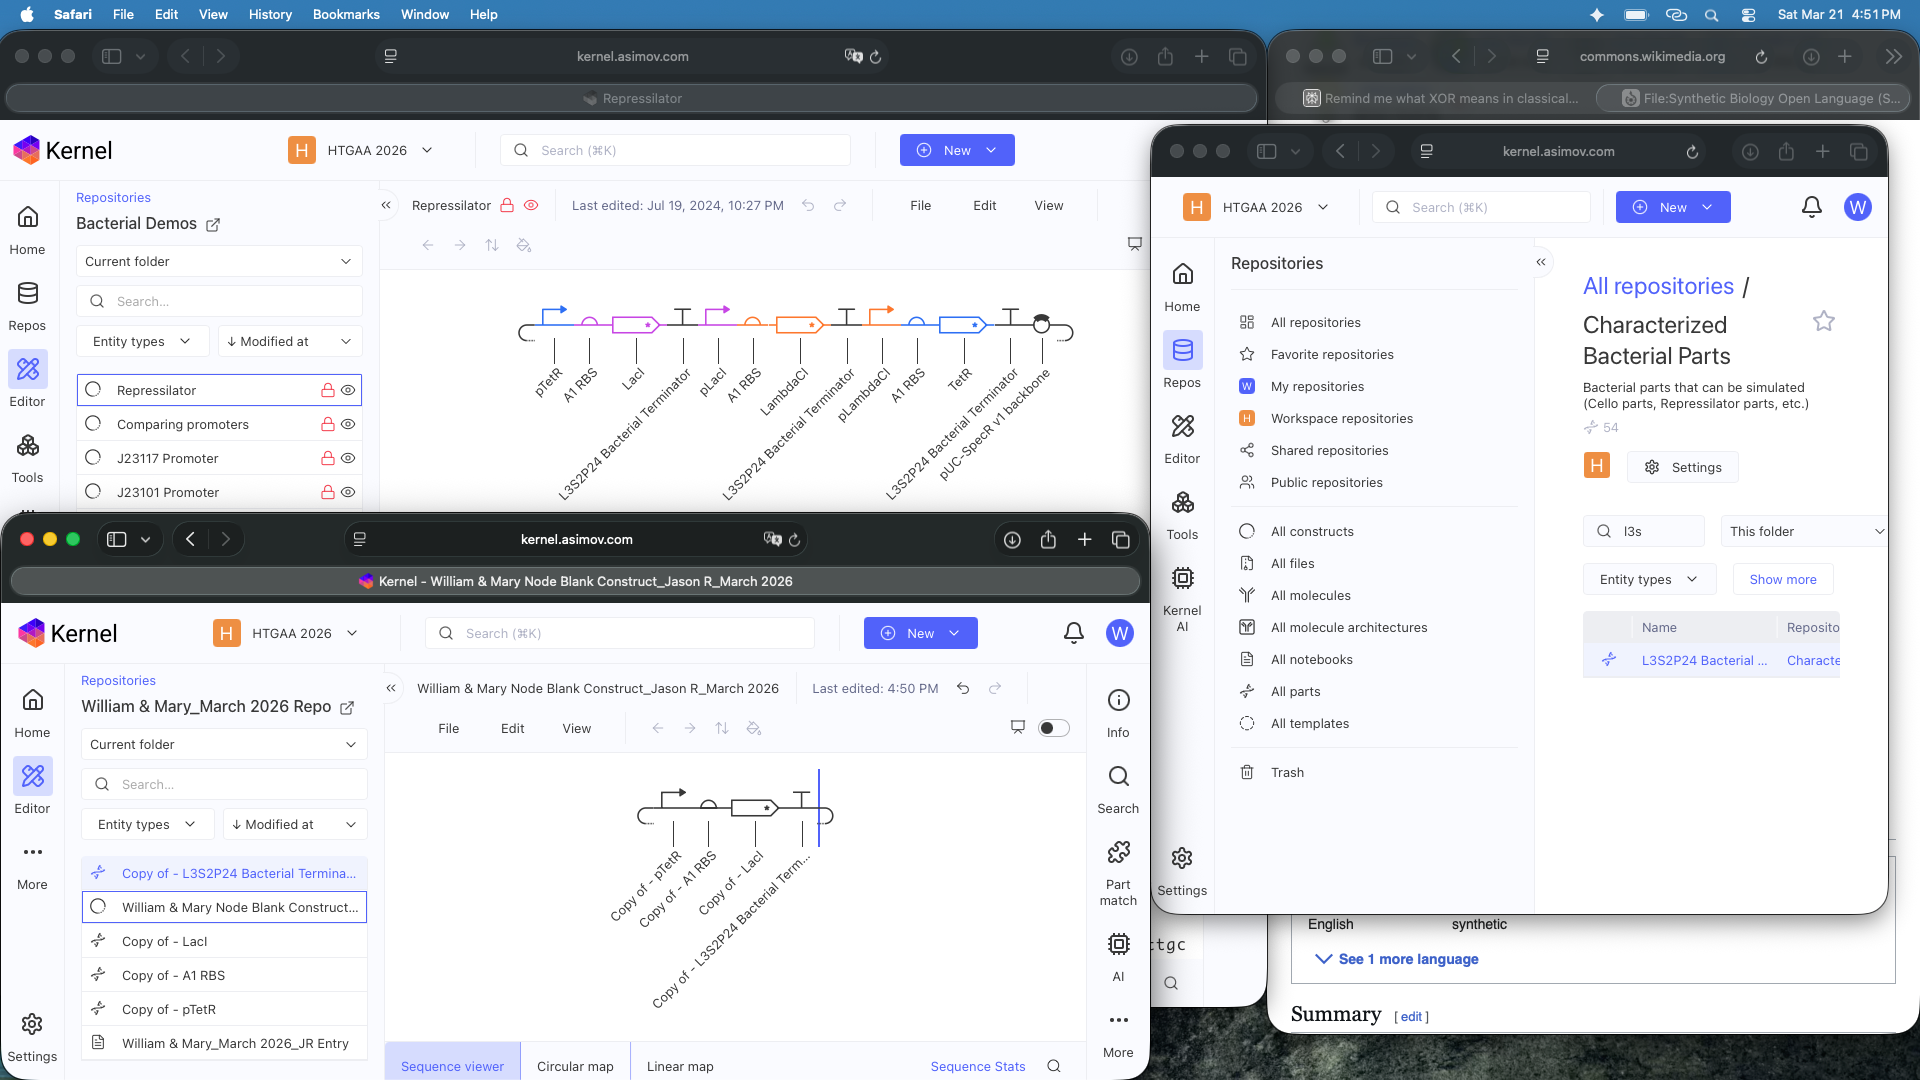Click the New button in William & Mary window
The image size is (1920, 1080).
[x=920, y=633]
